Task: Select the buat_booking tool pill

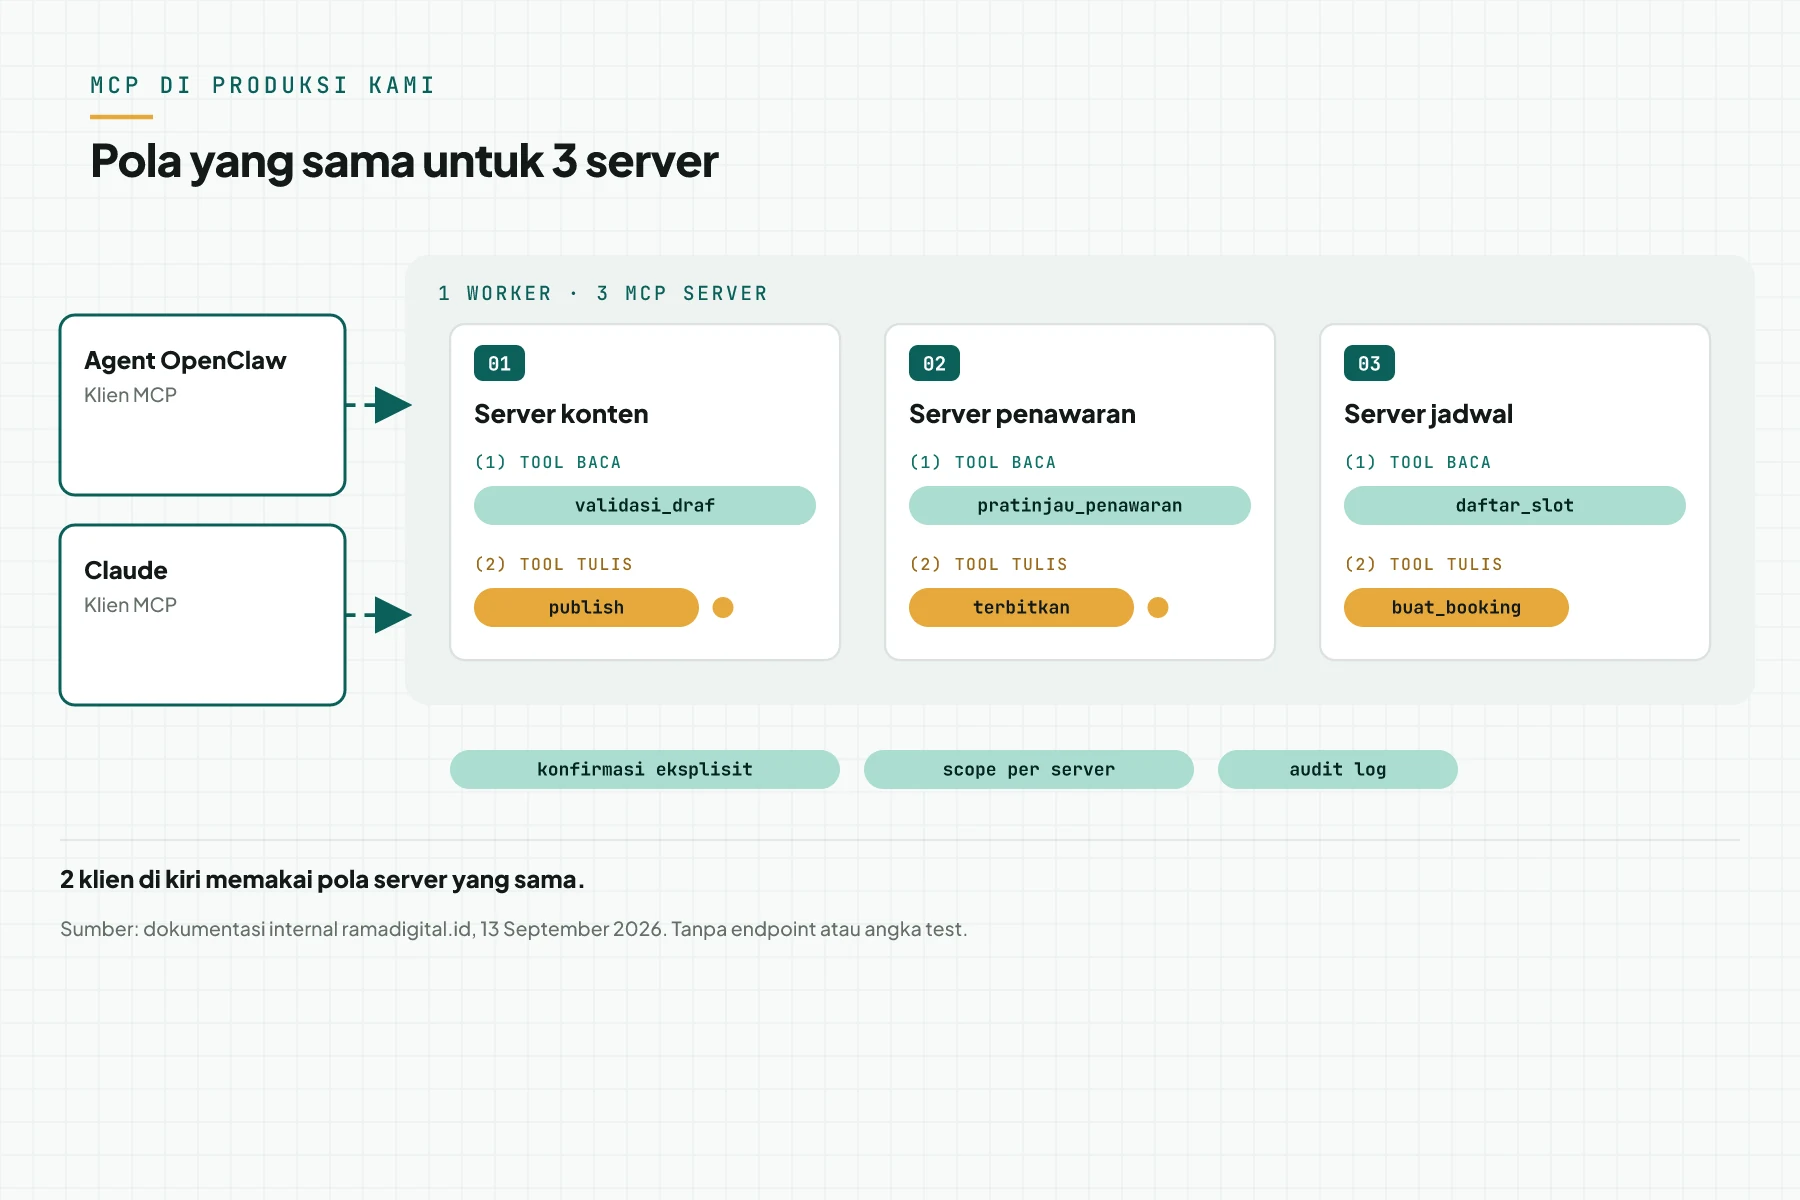Action: (x=1456, y=607)
